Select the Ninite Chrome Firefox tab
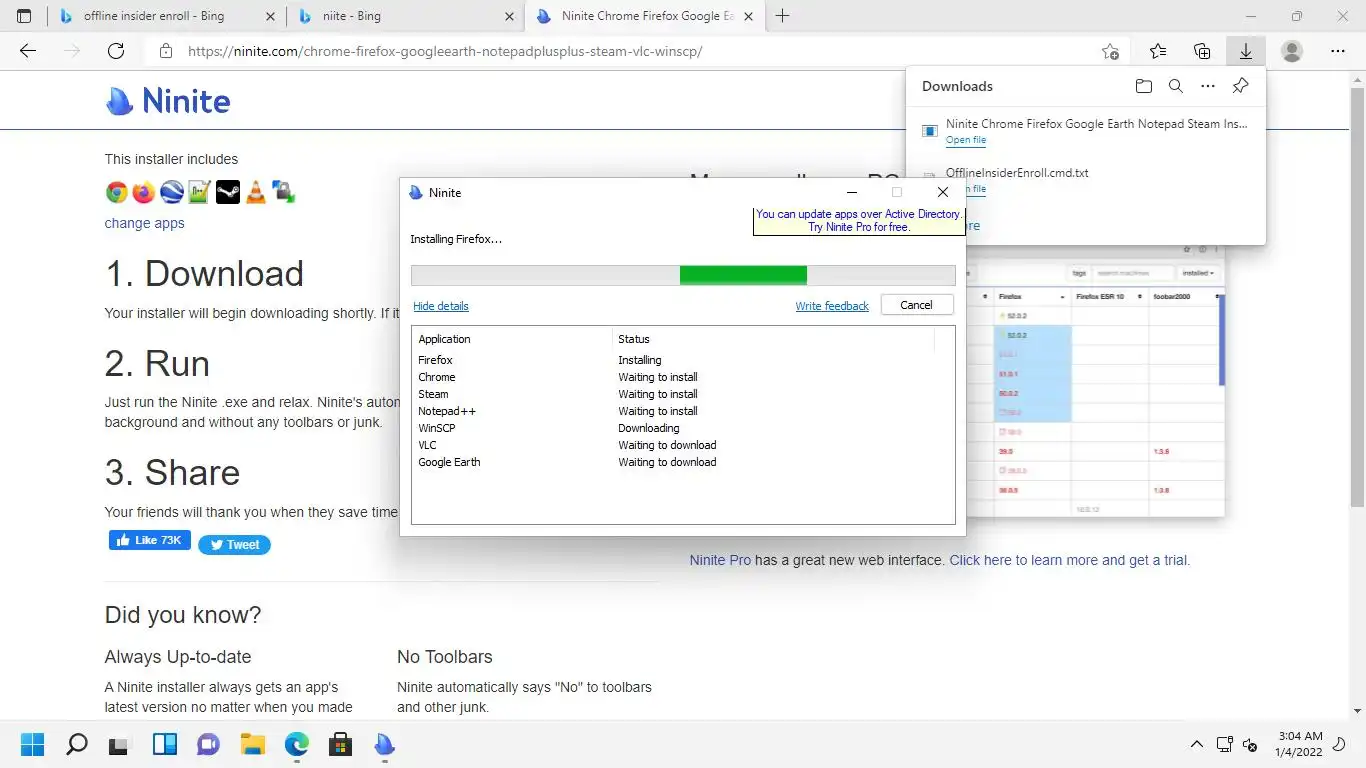 coord(644,16)
